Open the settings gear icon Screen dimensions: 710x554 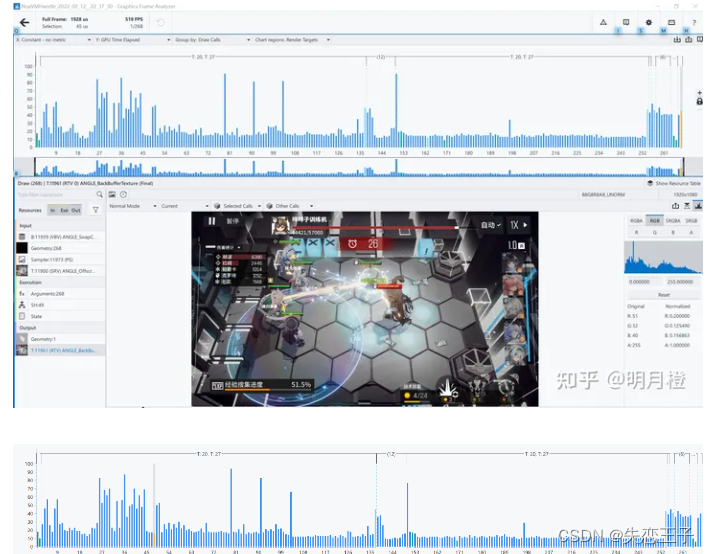click(x=648, y=22)
